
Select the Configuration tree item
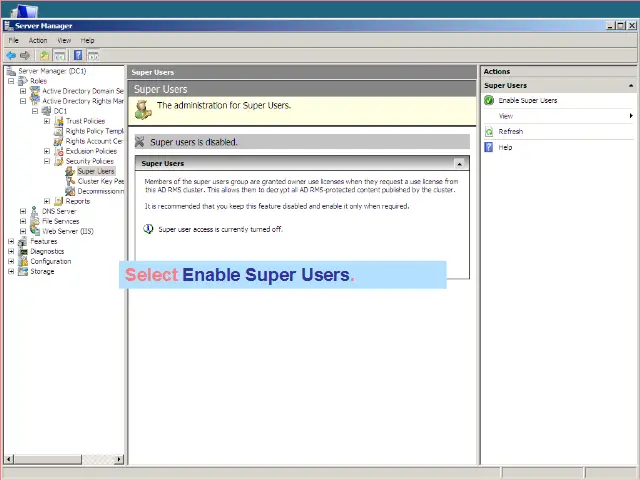tap(51, 261)
